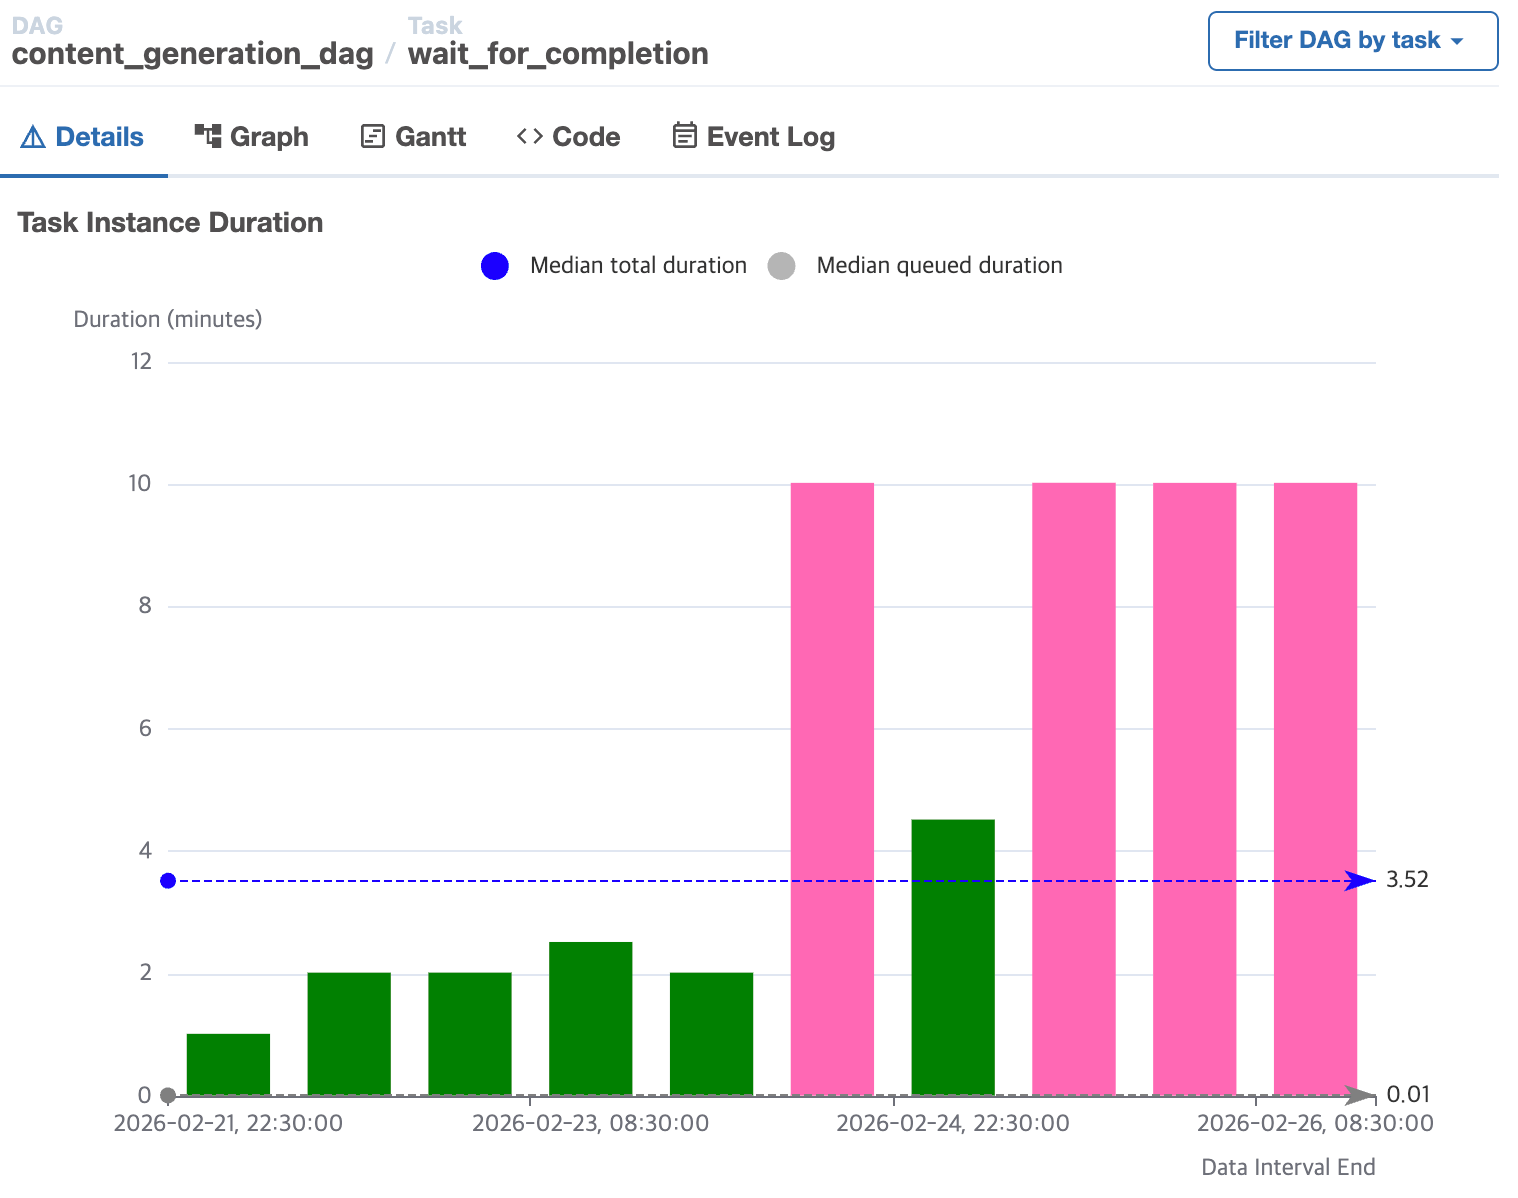Click the blue Median total duration swatch
The height and width of the screenshot is (1198, 1518).
495,266
